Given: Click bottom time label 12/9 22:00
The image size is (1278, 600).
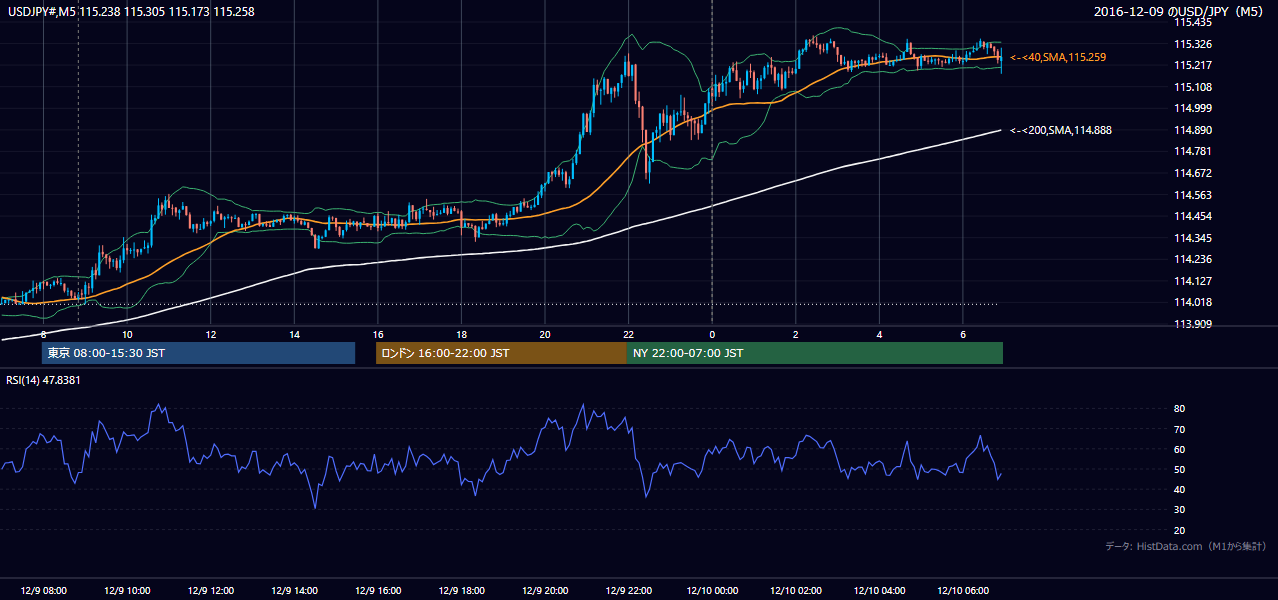Looking at the screenshot, I should (x=628, y=591).
